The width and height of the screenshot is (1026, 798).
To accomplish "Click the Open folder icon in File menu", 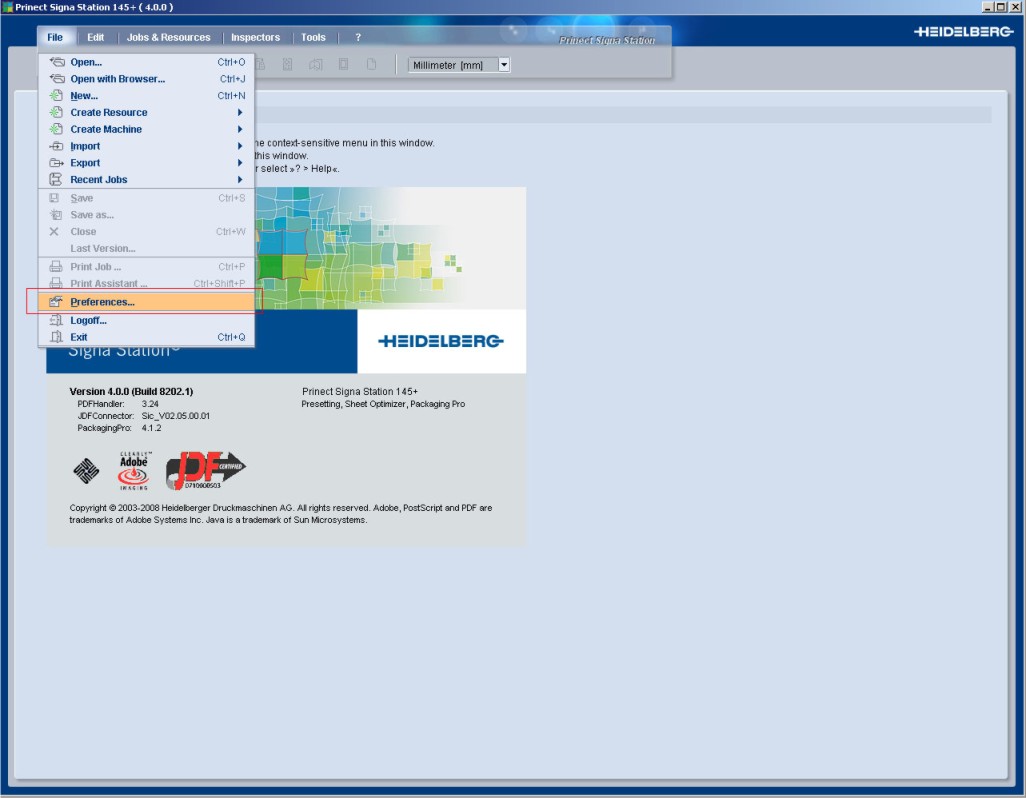I will click(x=58, y=62).
